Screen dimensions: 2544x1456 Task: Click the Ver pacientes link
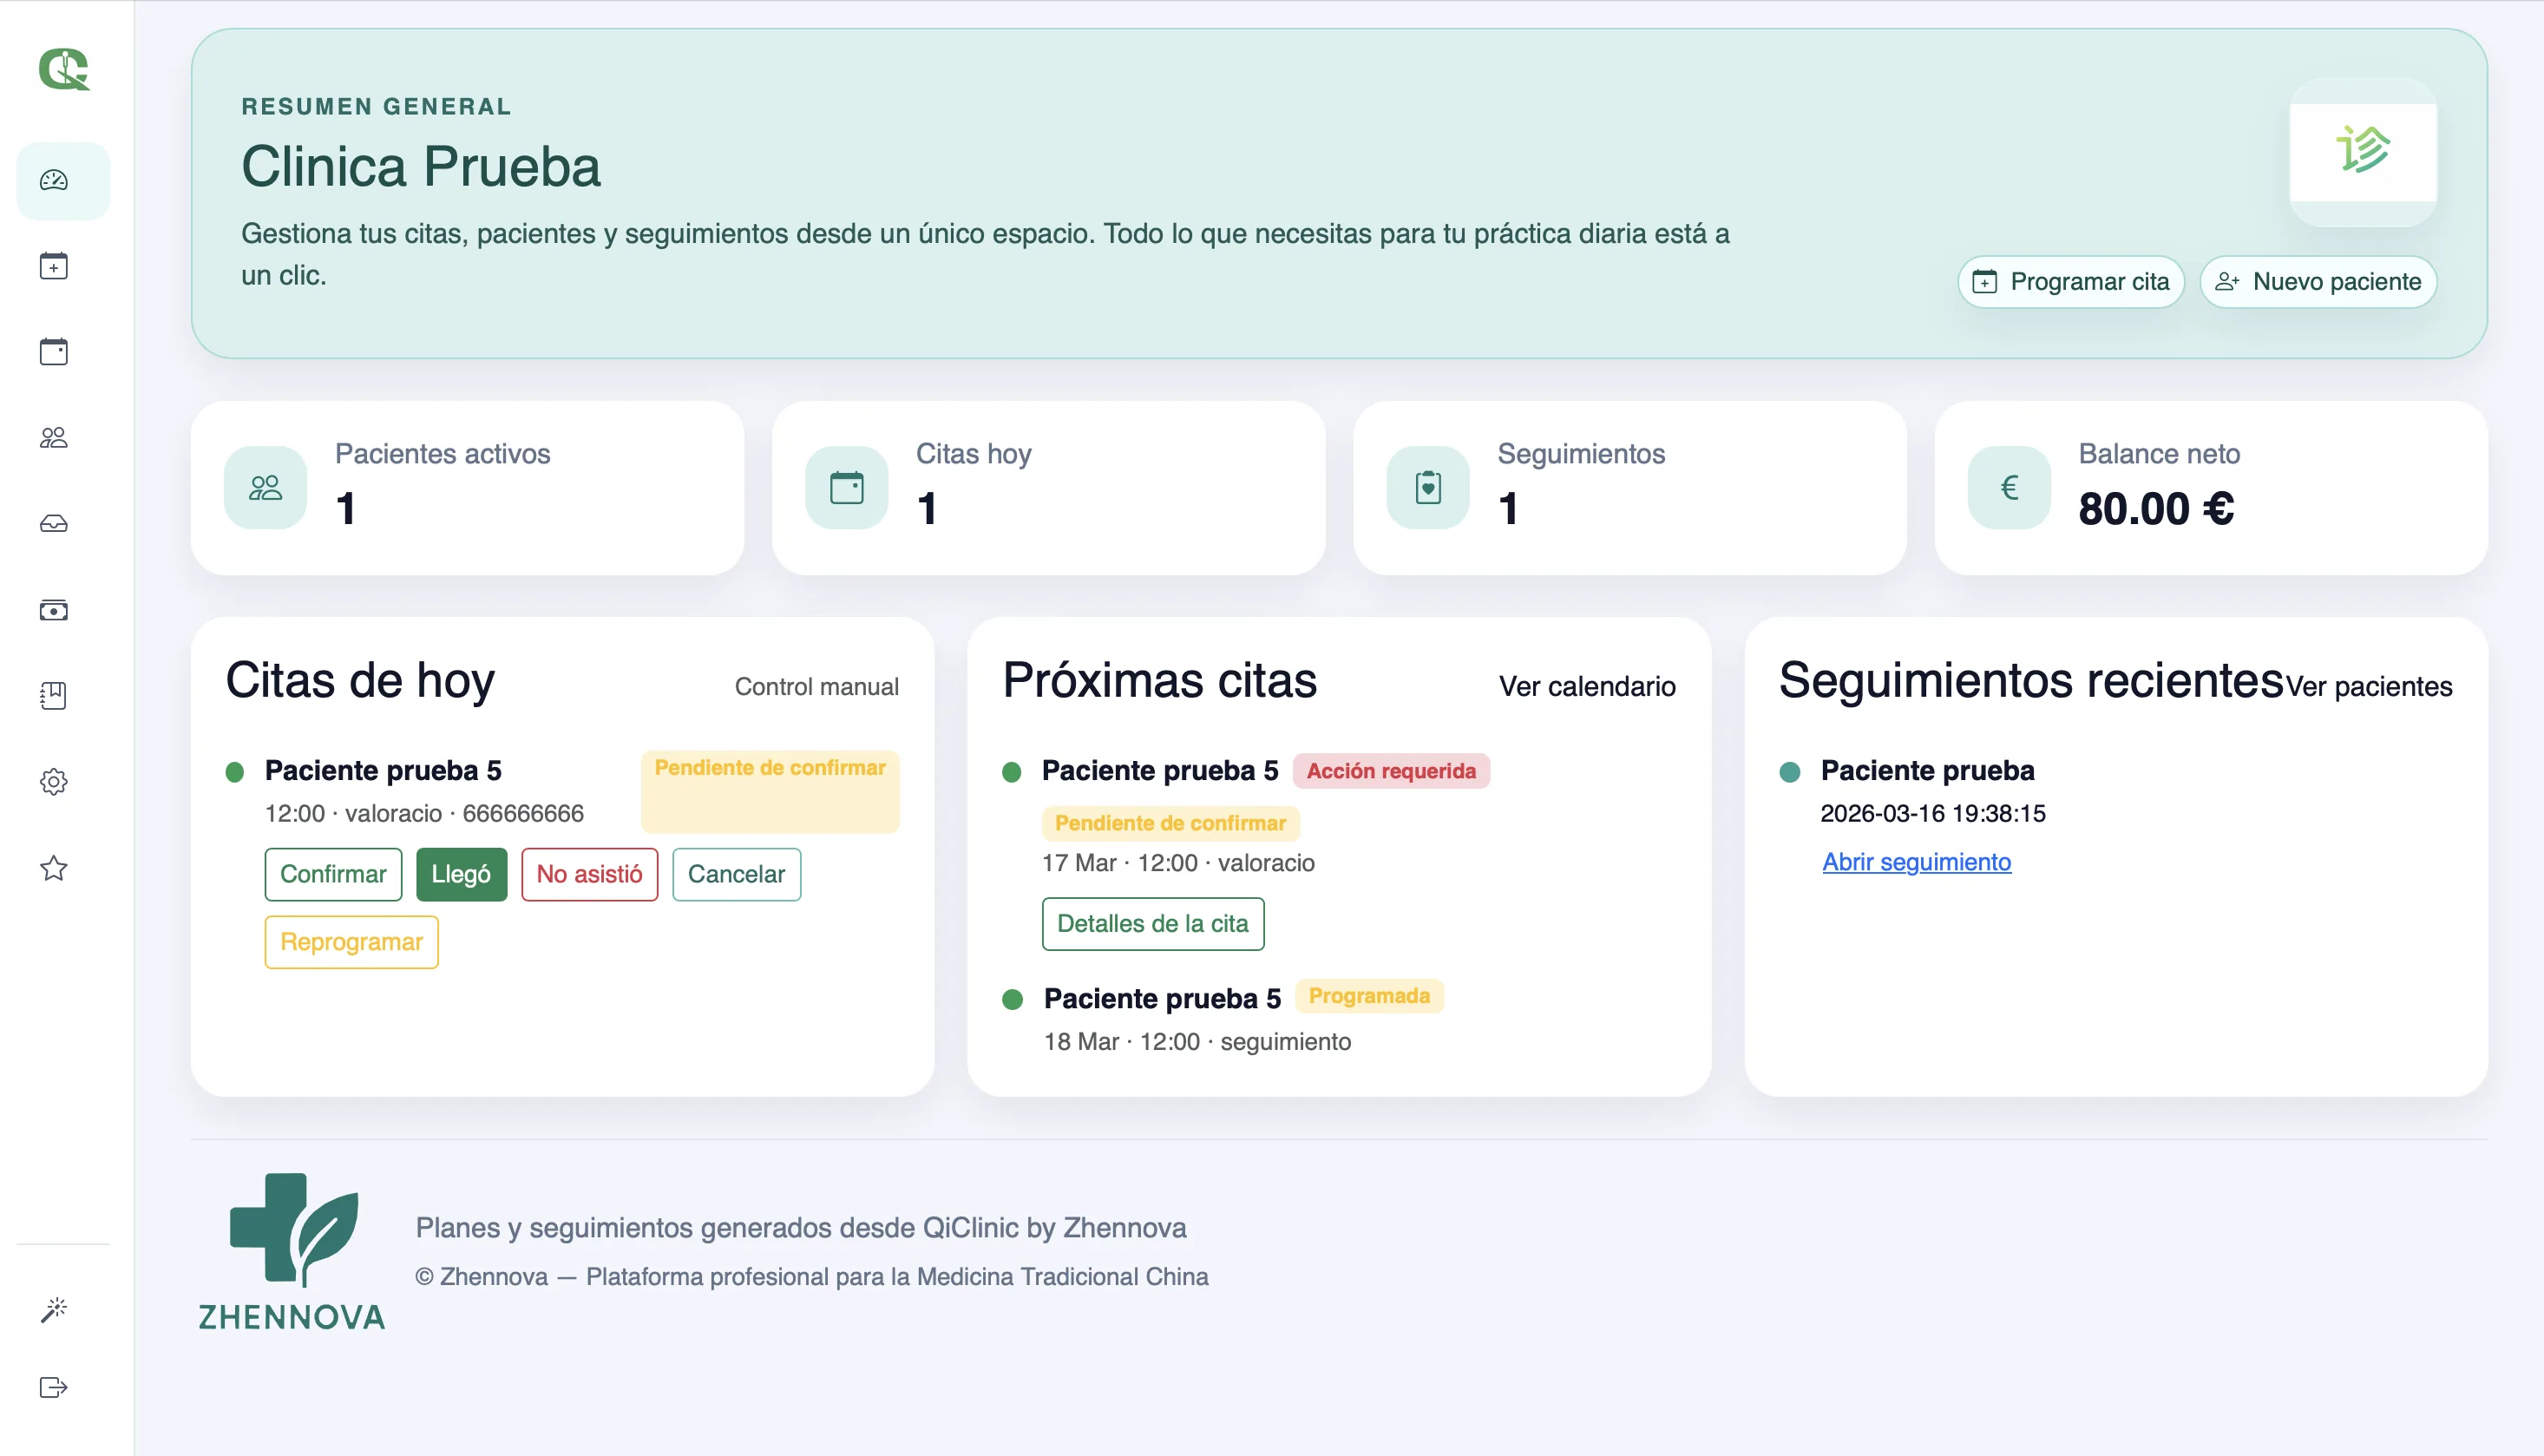click(2369, 686)
